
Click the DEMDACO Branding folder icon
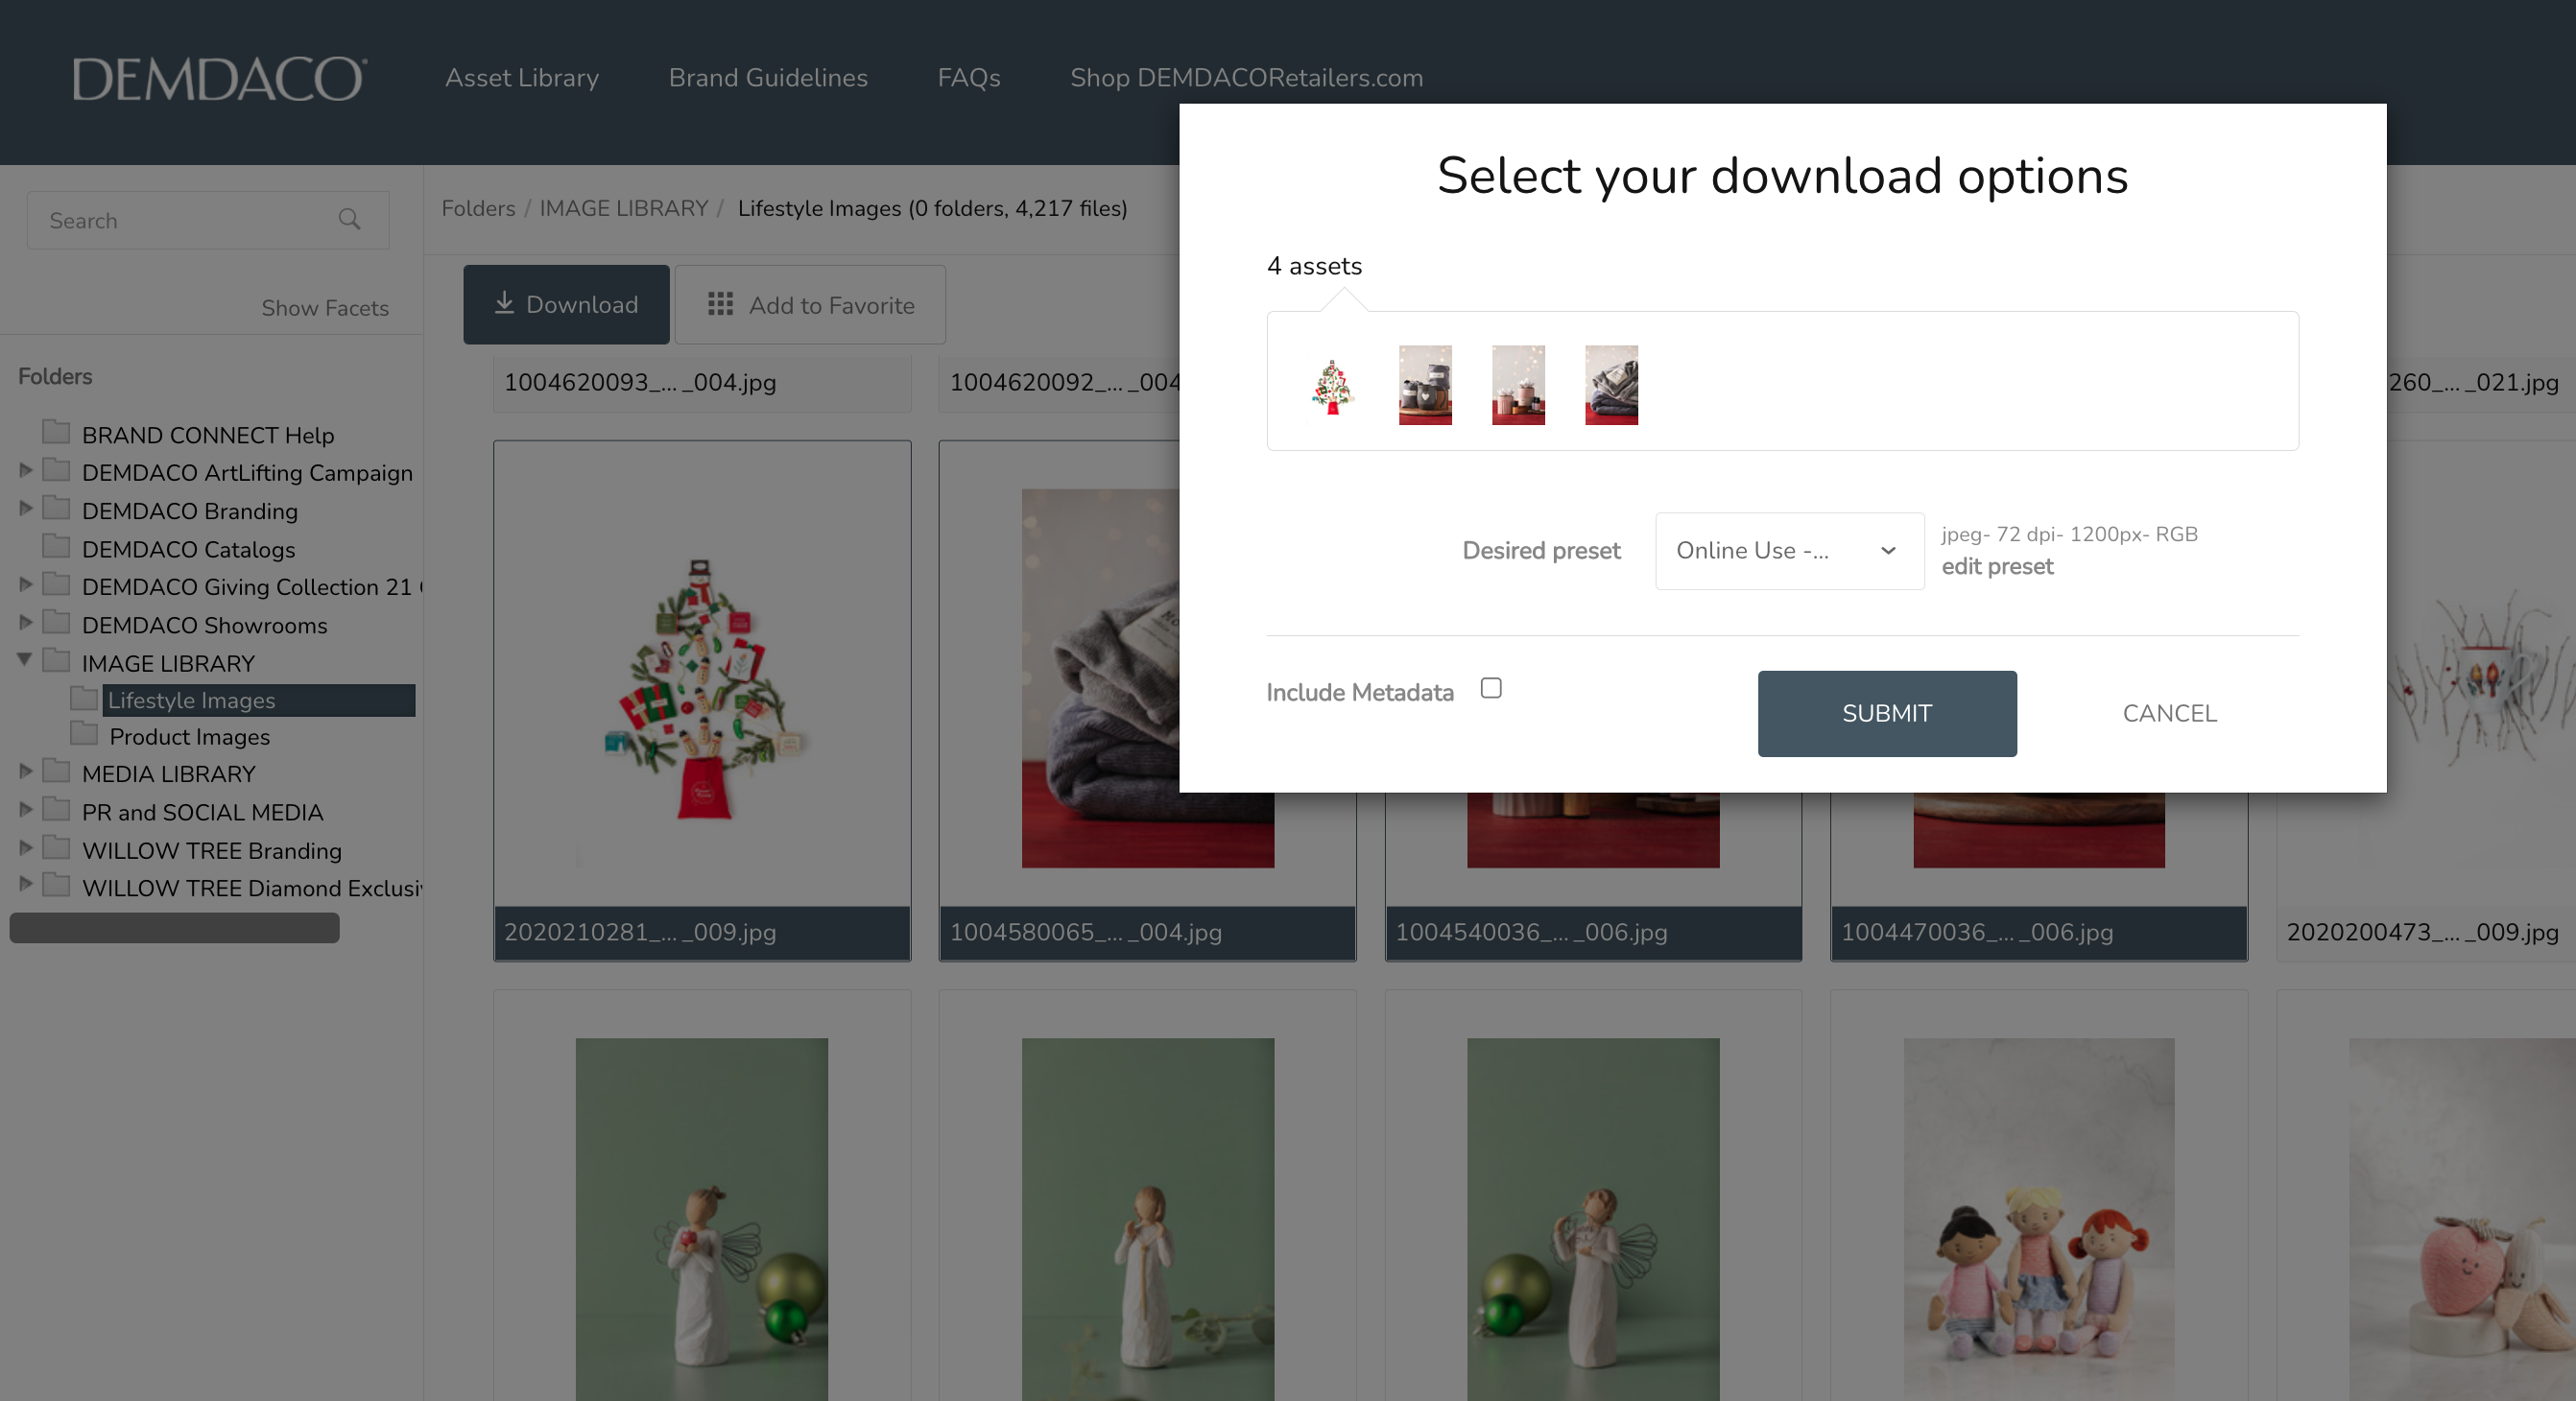pyautogui.click(x=56, y=509)
